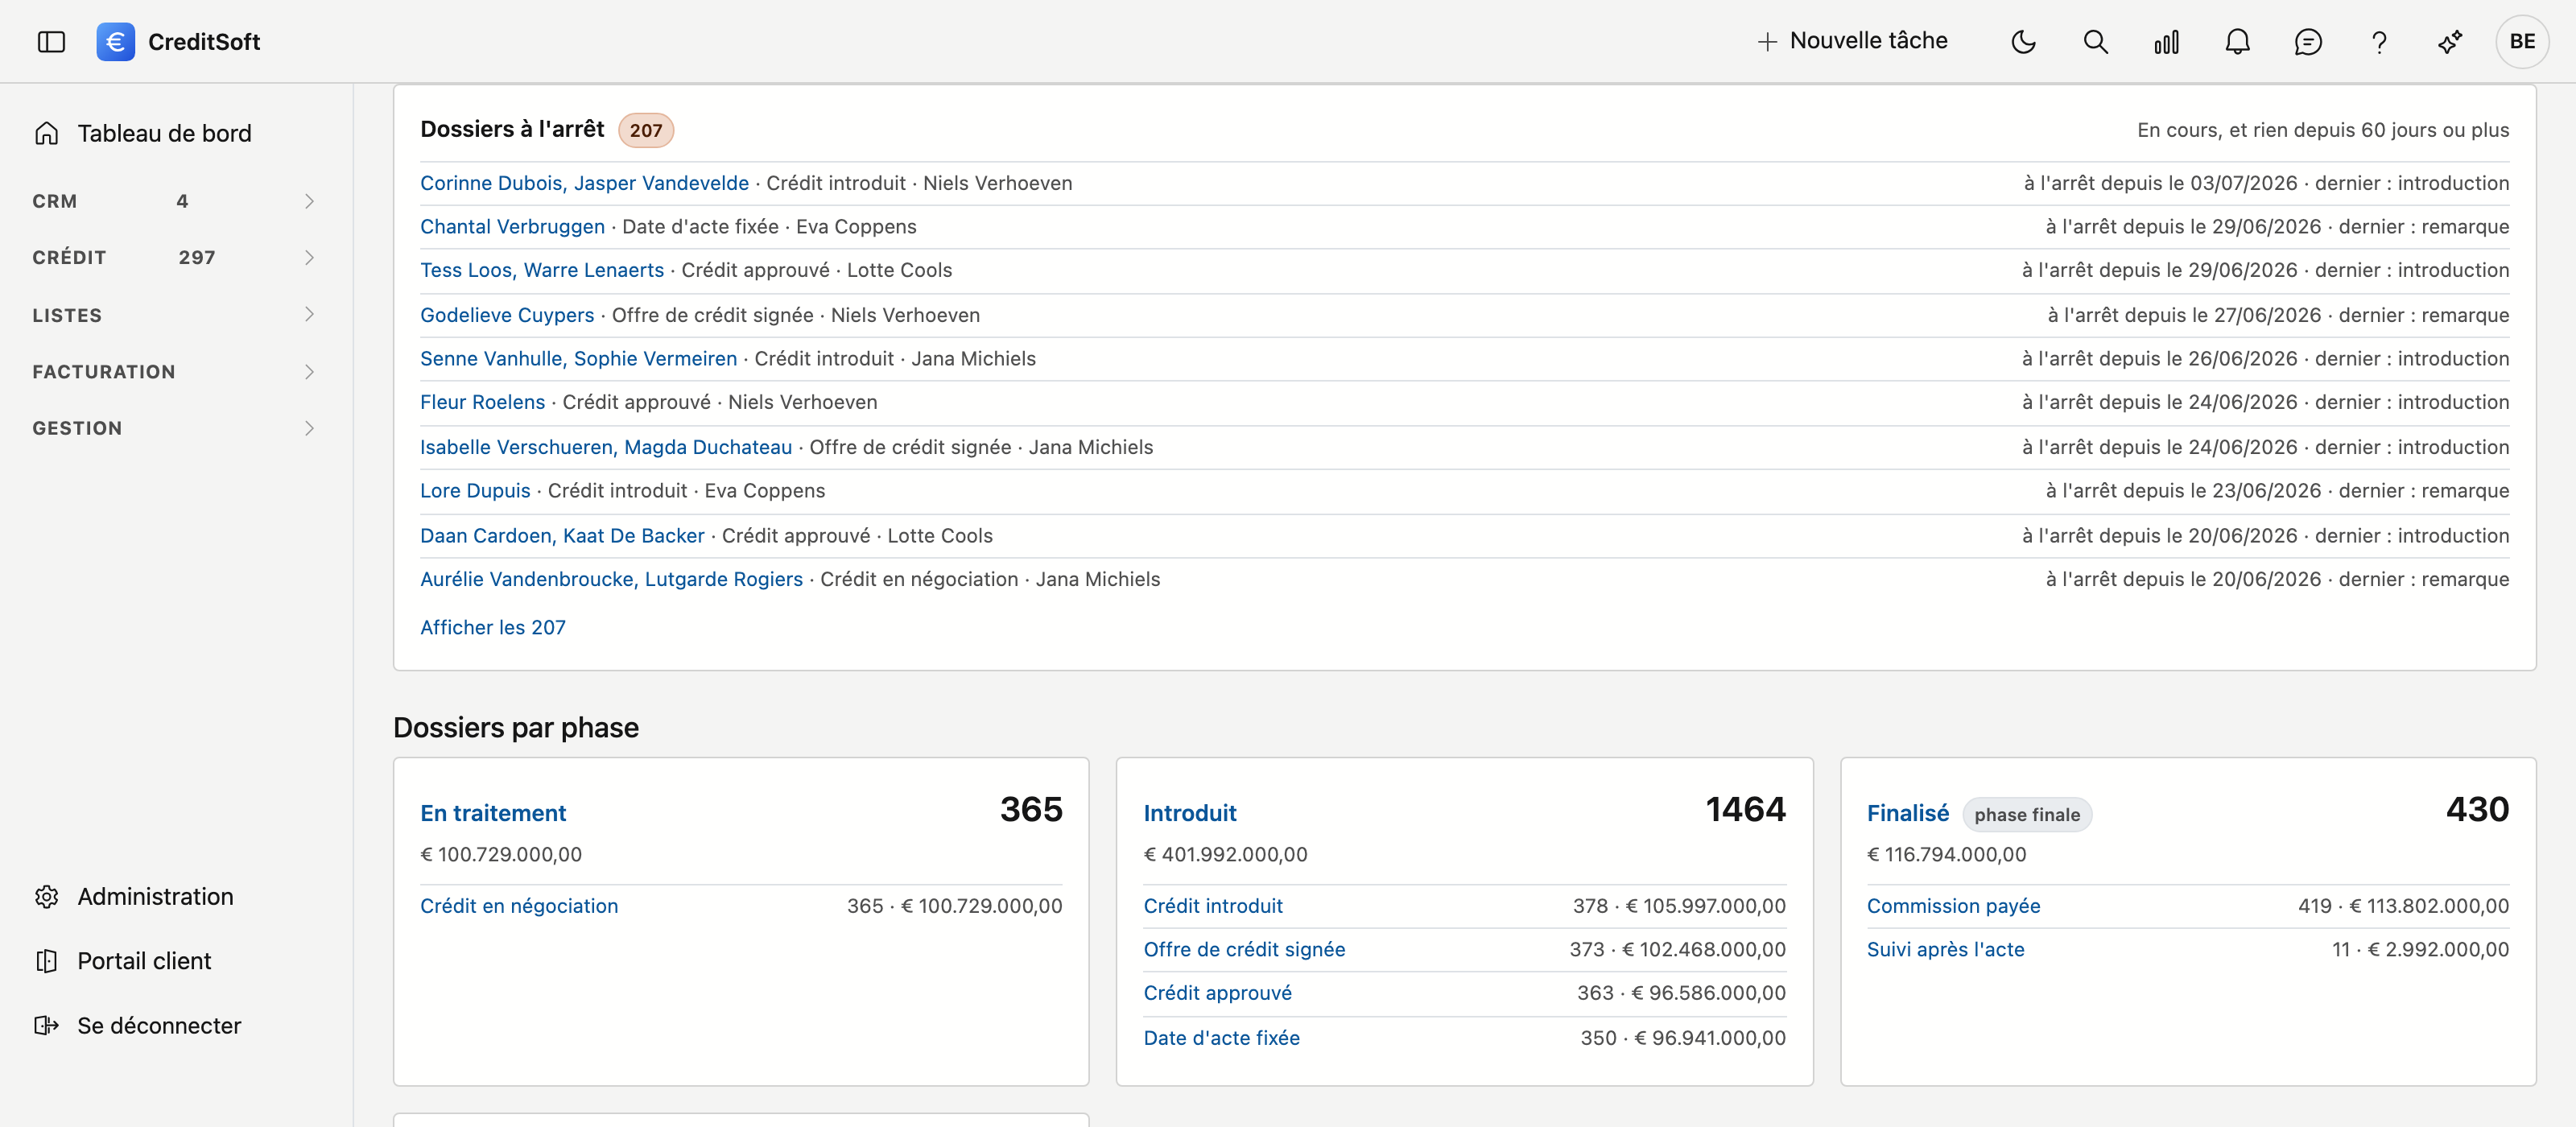Click the Se déconnecter logout icon

pyautogui.click(x=47, y=1025)
